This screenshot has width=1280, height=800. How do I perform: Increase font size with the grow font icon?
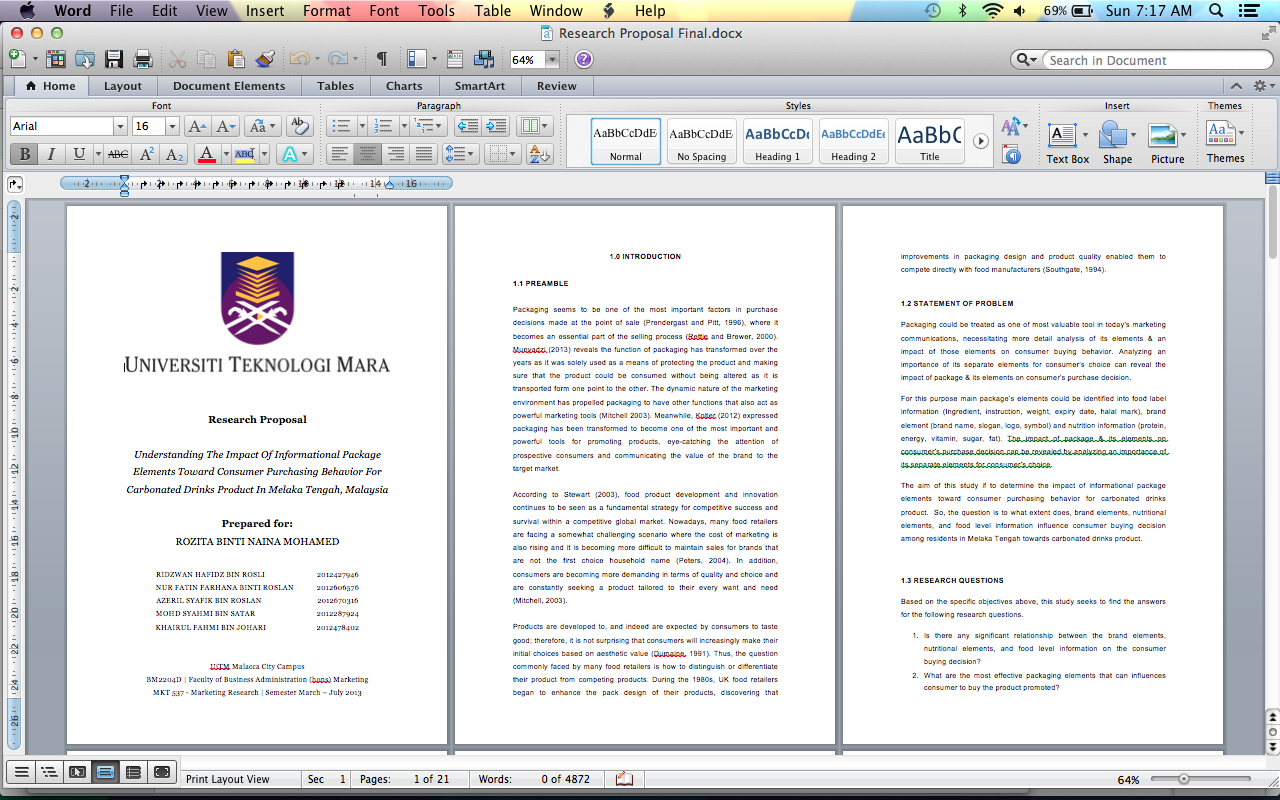point(197,126)
